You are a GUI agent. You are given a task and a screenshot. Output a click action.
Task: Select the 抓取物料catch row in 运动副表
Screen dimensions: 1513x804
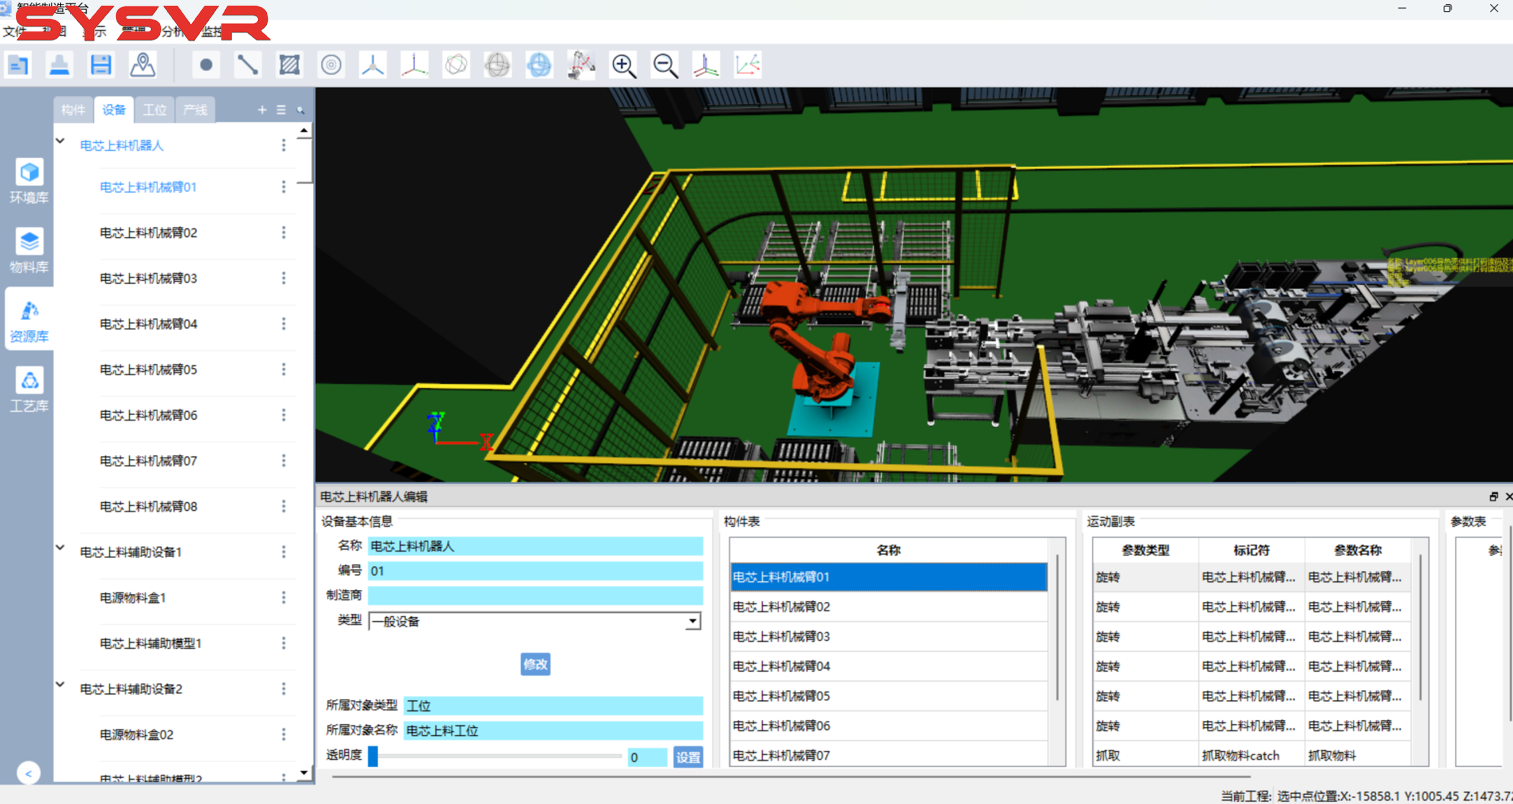pyautogui.click(x=1252, y=756)
